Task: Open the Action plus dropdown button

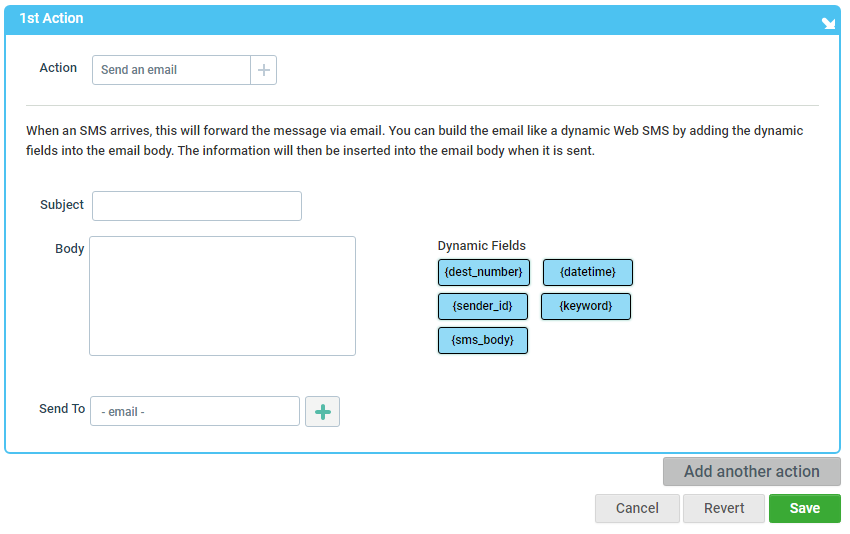Action: (263, 70)
